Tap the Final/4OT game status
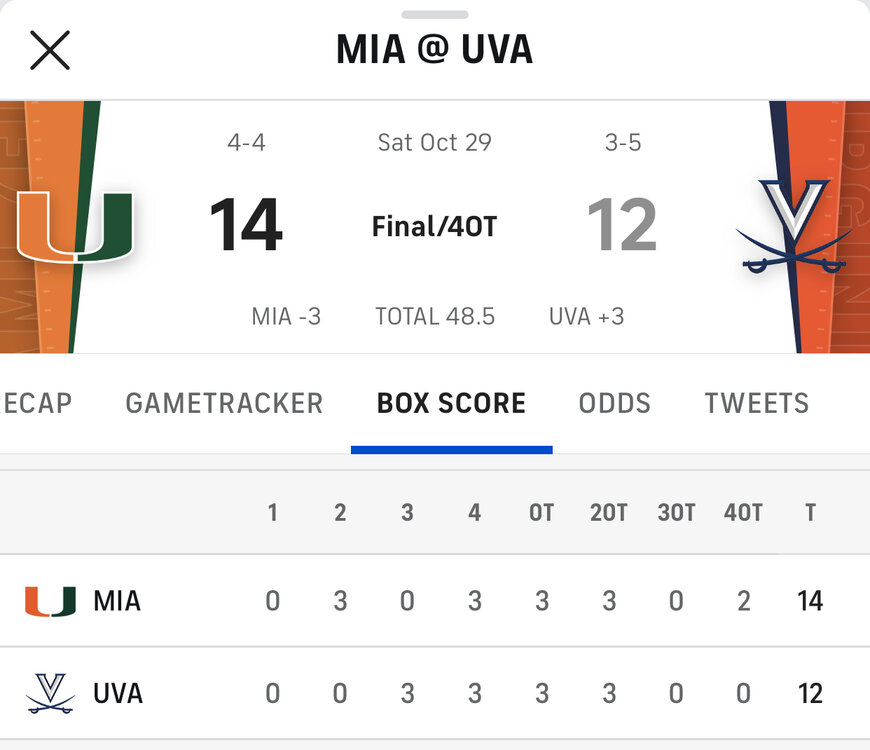 point(434,227)
